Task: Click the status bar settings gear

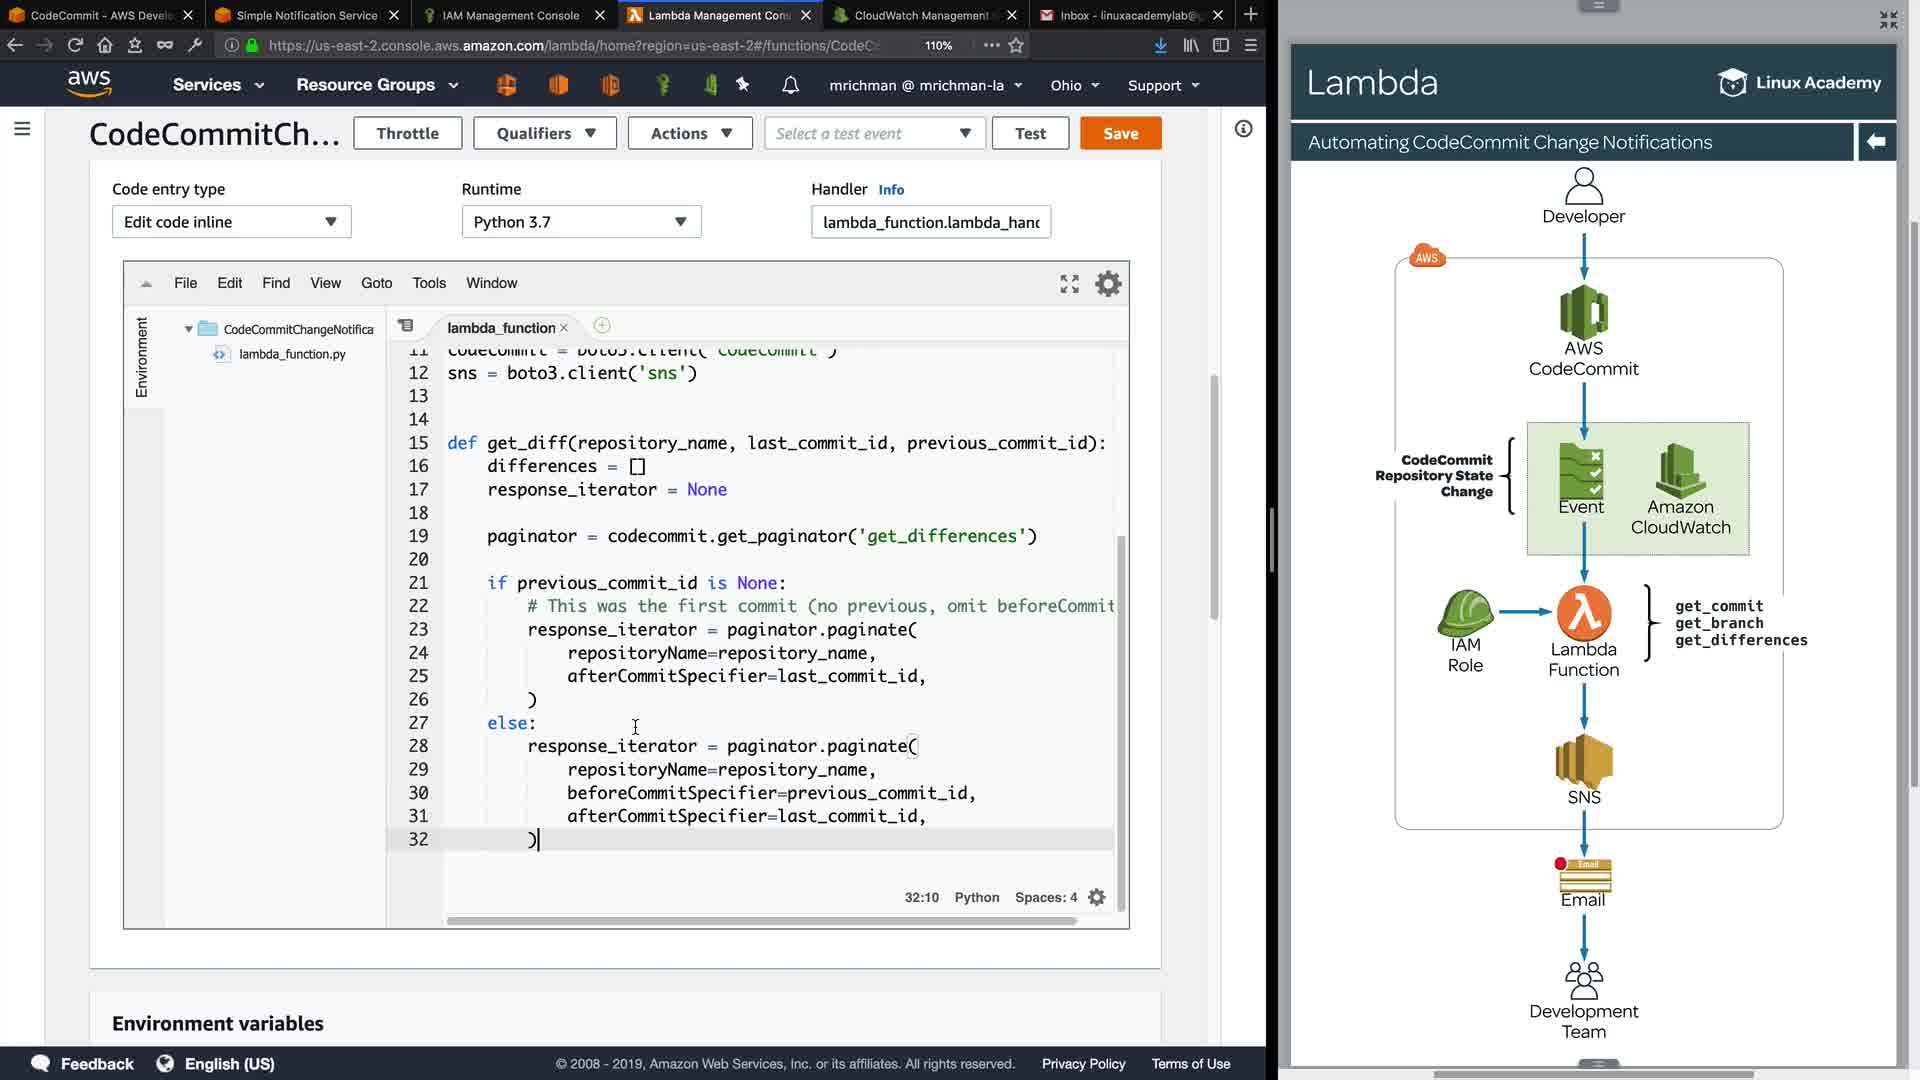Action: click(1097, 897)
